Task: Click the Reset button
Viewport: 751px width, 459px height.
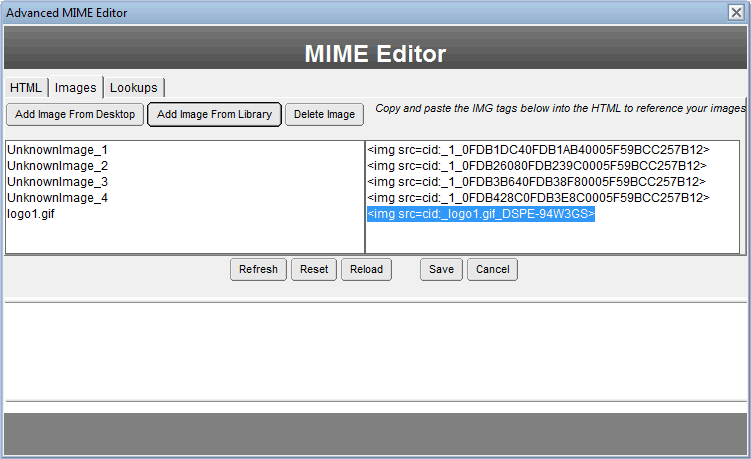Action: coord(314,269)
